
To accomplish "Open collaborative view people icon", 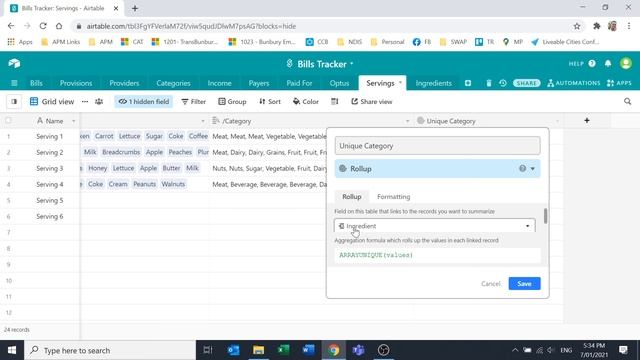I will pos(99,102).
